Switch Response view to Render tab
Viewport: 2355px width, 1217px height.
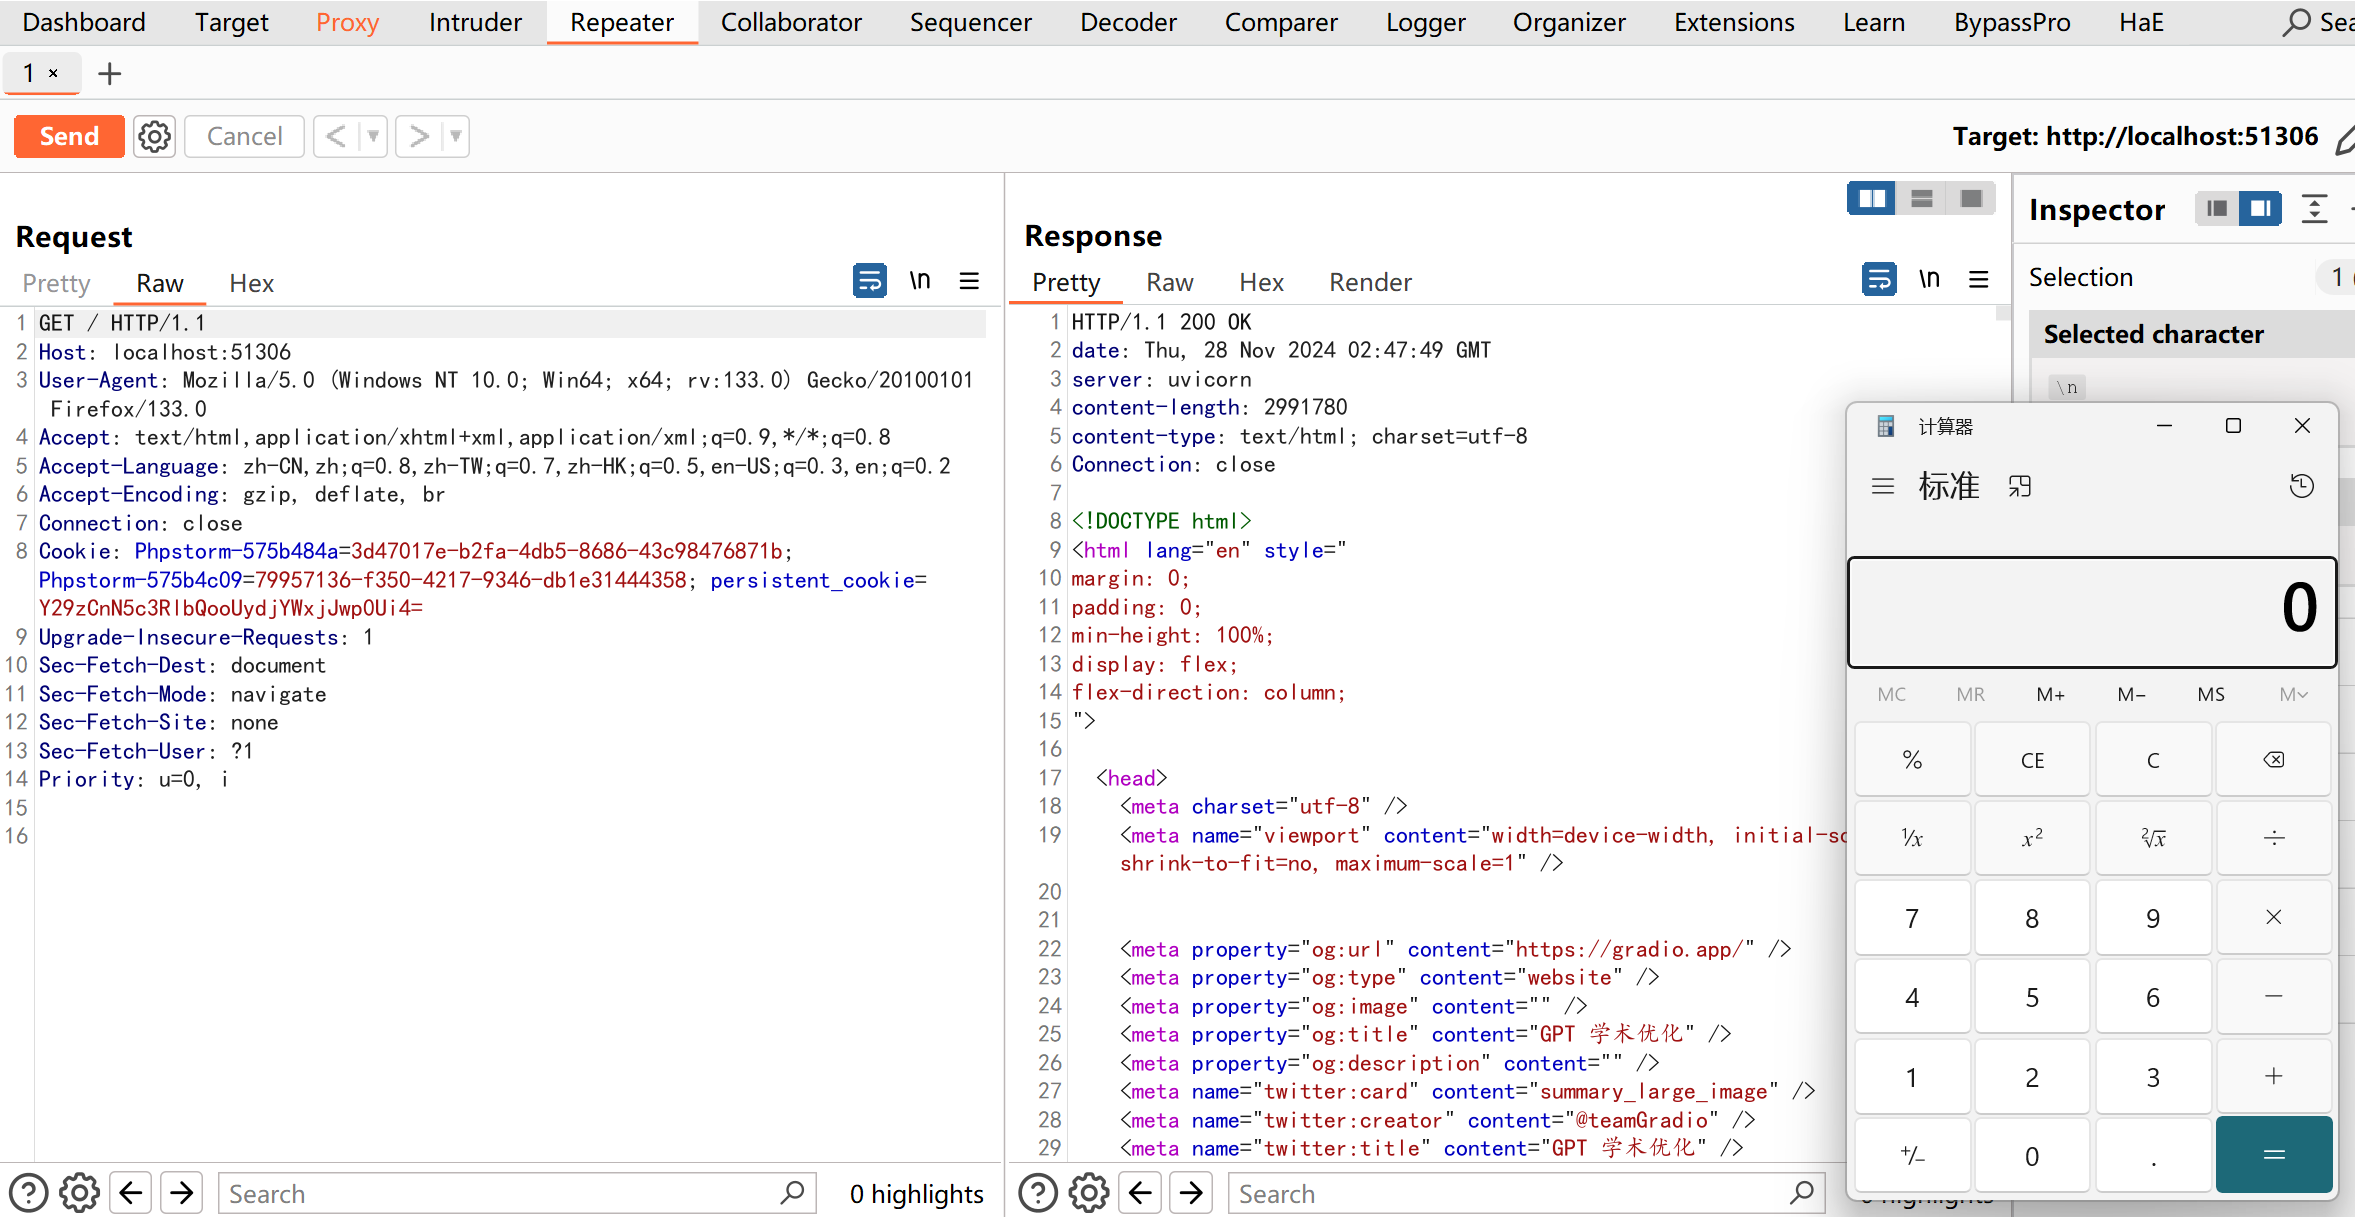(x=1369, y=282)
